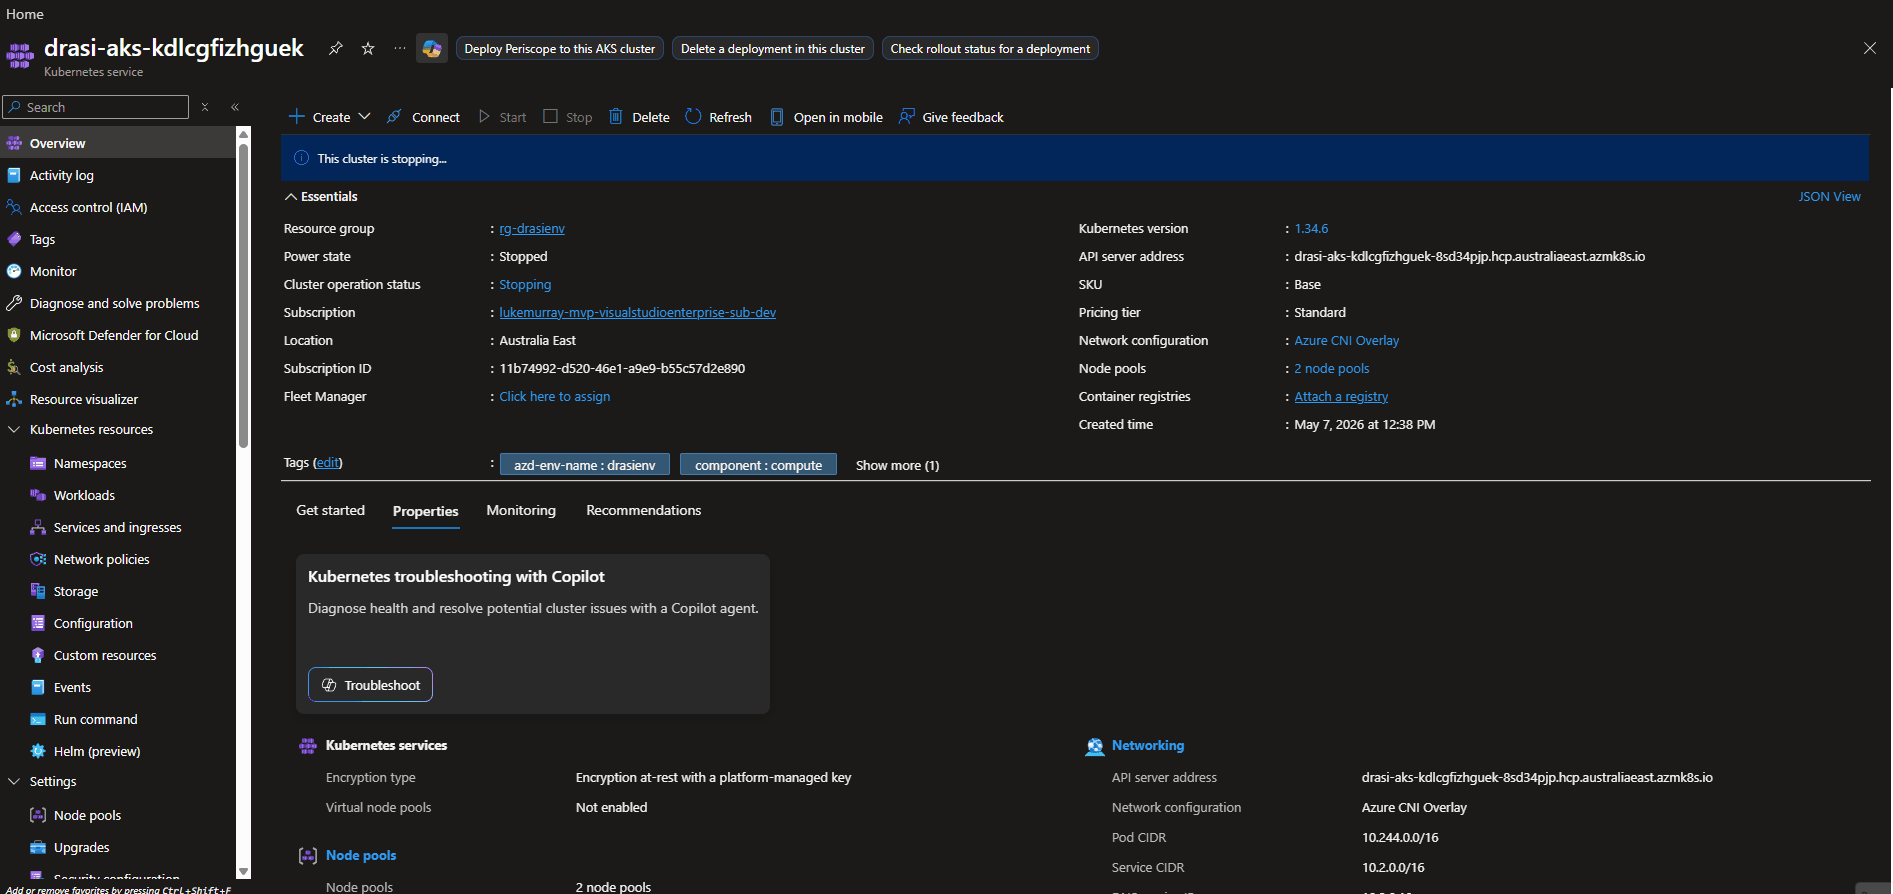1893x894 pixels.
Task: Click the tags edit link
Action: (327, 463)
